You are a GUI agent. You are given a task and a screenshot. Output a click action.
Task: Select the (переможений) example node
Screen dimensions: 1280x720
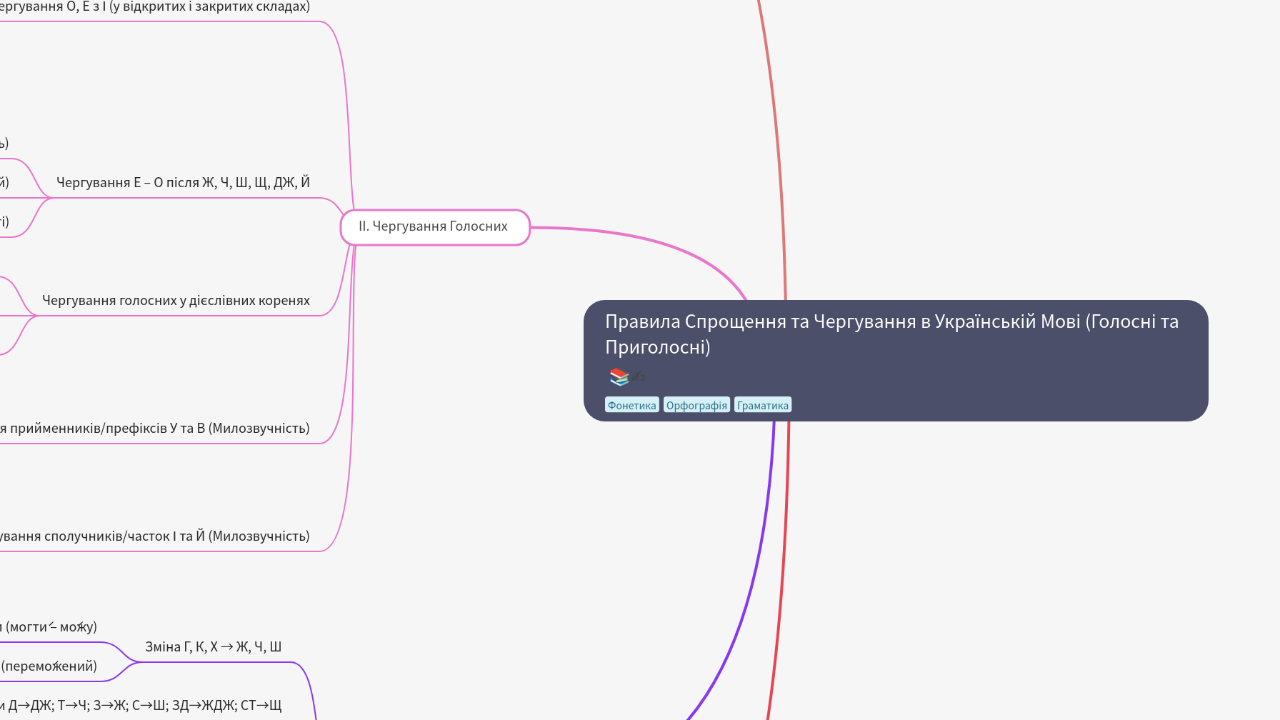(x=48, y=666)
